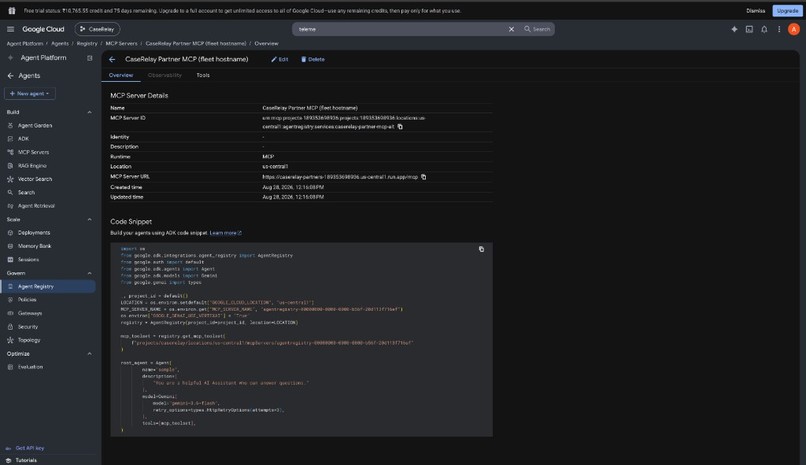Collapse the Optimize section

89,354
